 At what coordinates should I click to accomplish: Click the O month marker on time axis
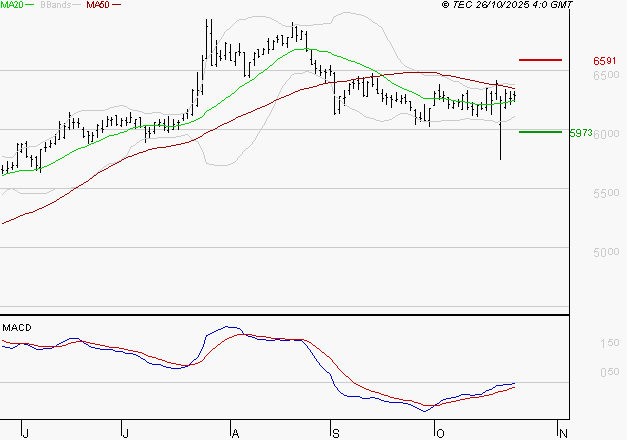pos(438,433)
